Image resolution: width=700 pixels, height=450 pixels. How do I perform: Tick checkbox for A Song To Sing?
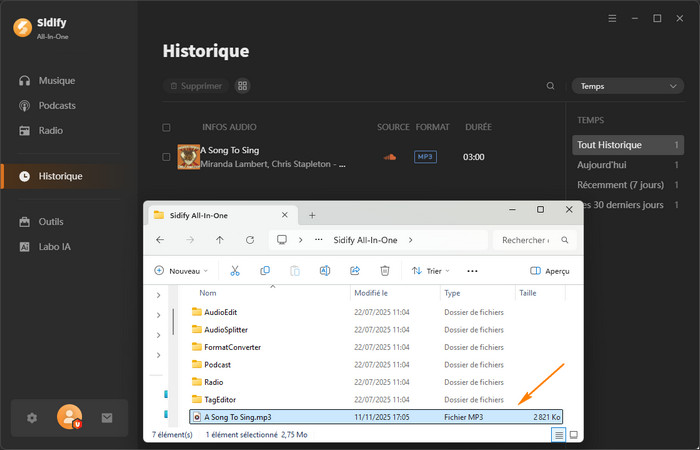pyautogui.click(x=166, y=157)
